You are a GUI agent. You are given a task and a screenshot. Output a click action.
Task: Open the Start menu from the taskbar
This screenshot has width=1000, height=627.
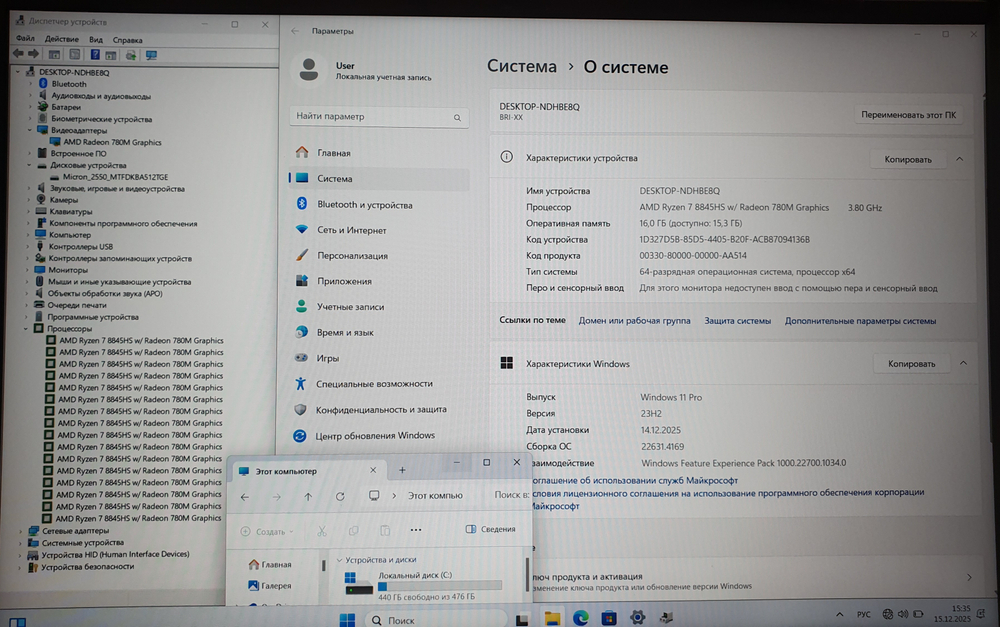coord(347,620)
